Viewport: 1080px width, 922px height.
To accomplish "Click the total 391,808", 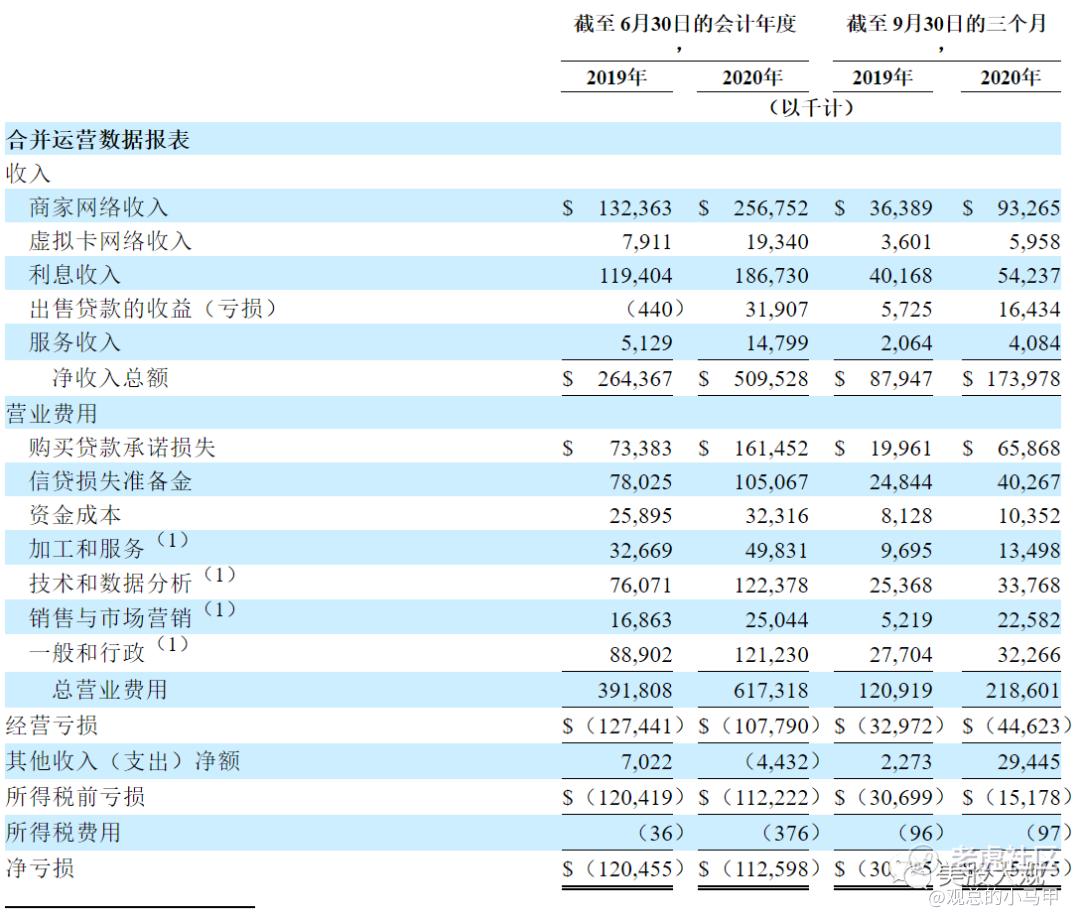I will point(634,691).
